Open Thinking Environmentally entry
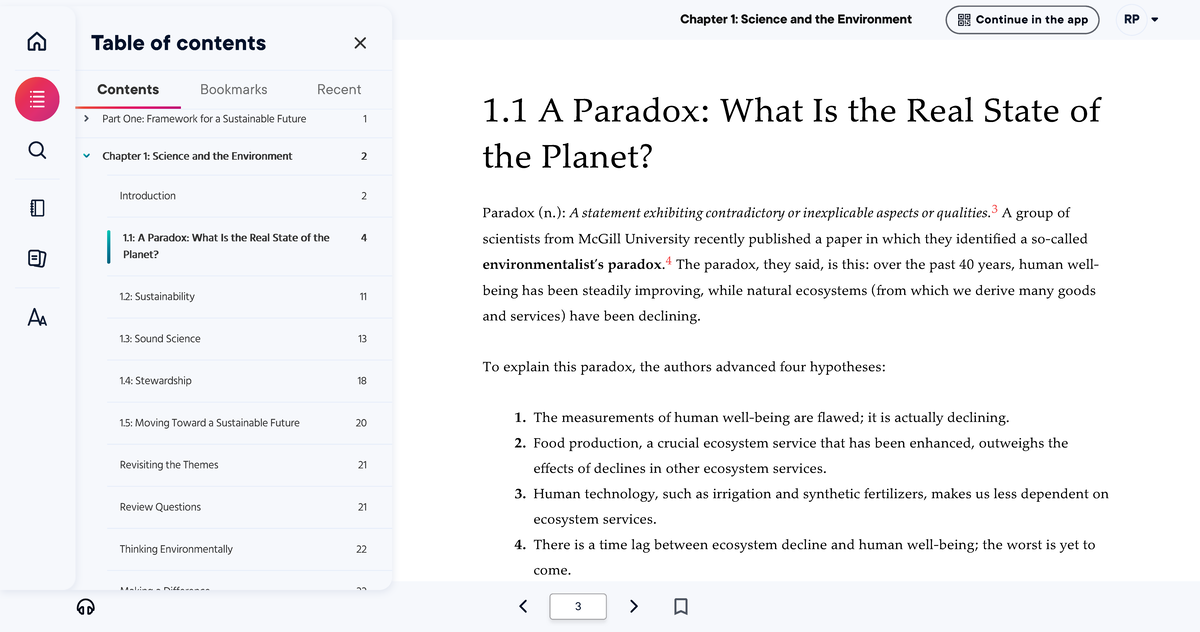1200x632 pixels. (x=176, y=549)
